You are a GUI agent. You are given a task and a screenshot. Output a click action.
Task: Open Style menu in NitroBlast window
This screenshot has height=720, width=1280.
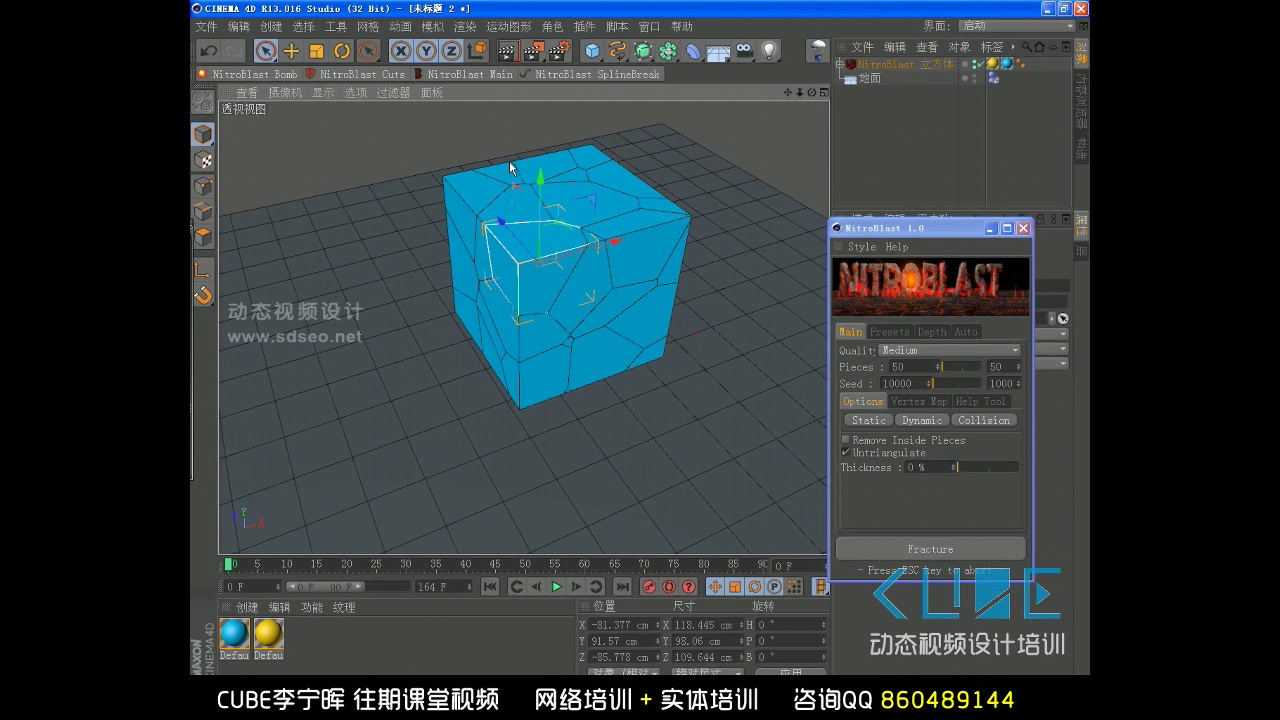861,247
